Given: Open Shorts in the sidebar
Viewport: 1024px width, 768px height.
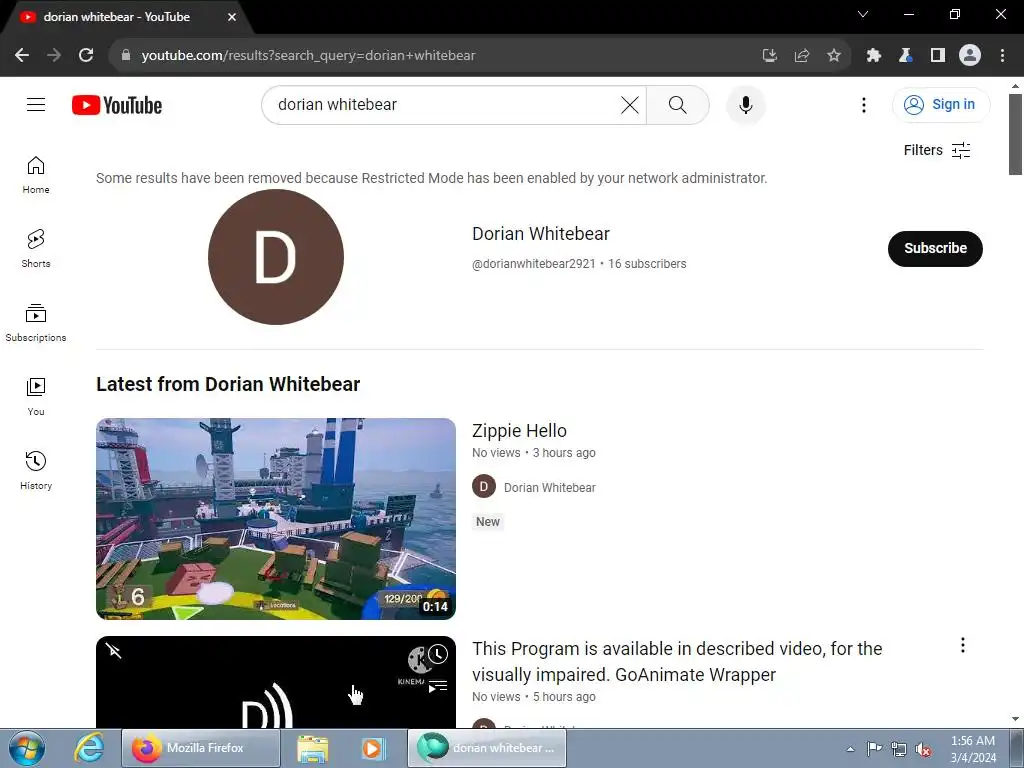Looking at the screenshot, I should [x=36, y=249].
